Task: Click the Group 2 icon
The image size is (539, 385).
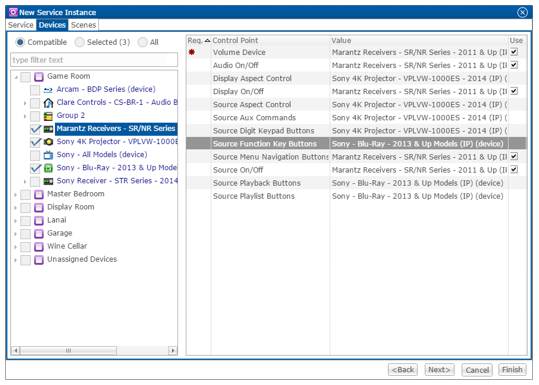Action: pos(48,116)
